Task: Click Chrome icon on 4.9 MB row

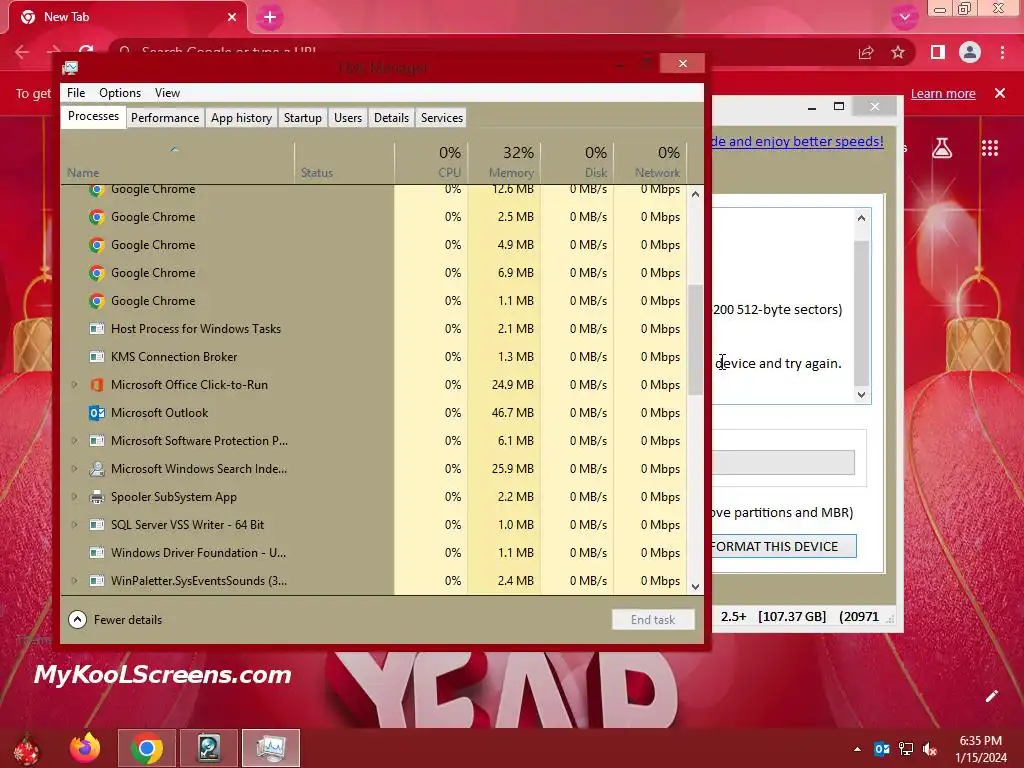Action: 97,245
